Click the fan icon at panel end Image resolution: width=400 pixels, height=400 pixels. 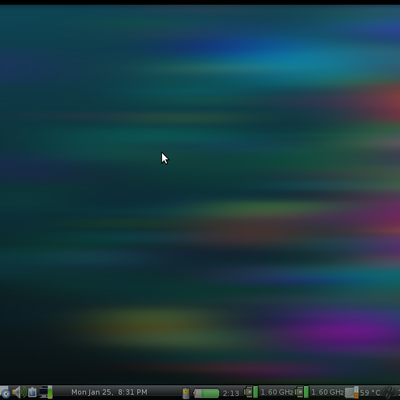pyautogui.click(x=389, y=392)
